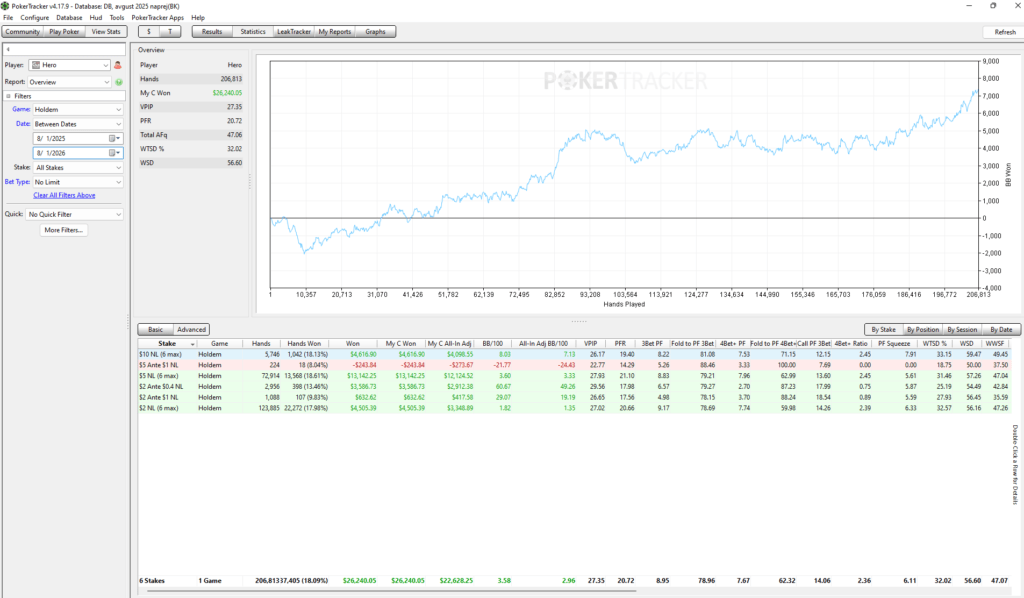The width and height of the screenshot is (1024, 598).
Task: Switch to the Advanced stats toggle
Action: (191, 330)
